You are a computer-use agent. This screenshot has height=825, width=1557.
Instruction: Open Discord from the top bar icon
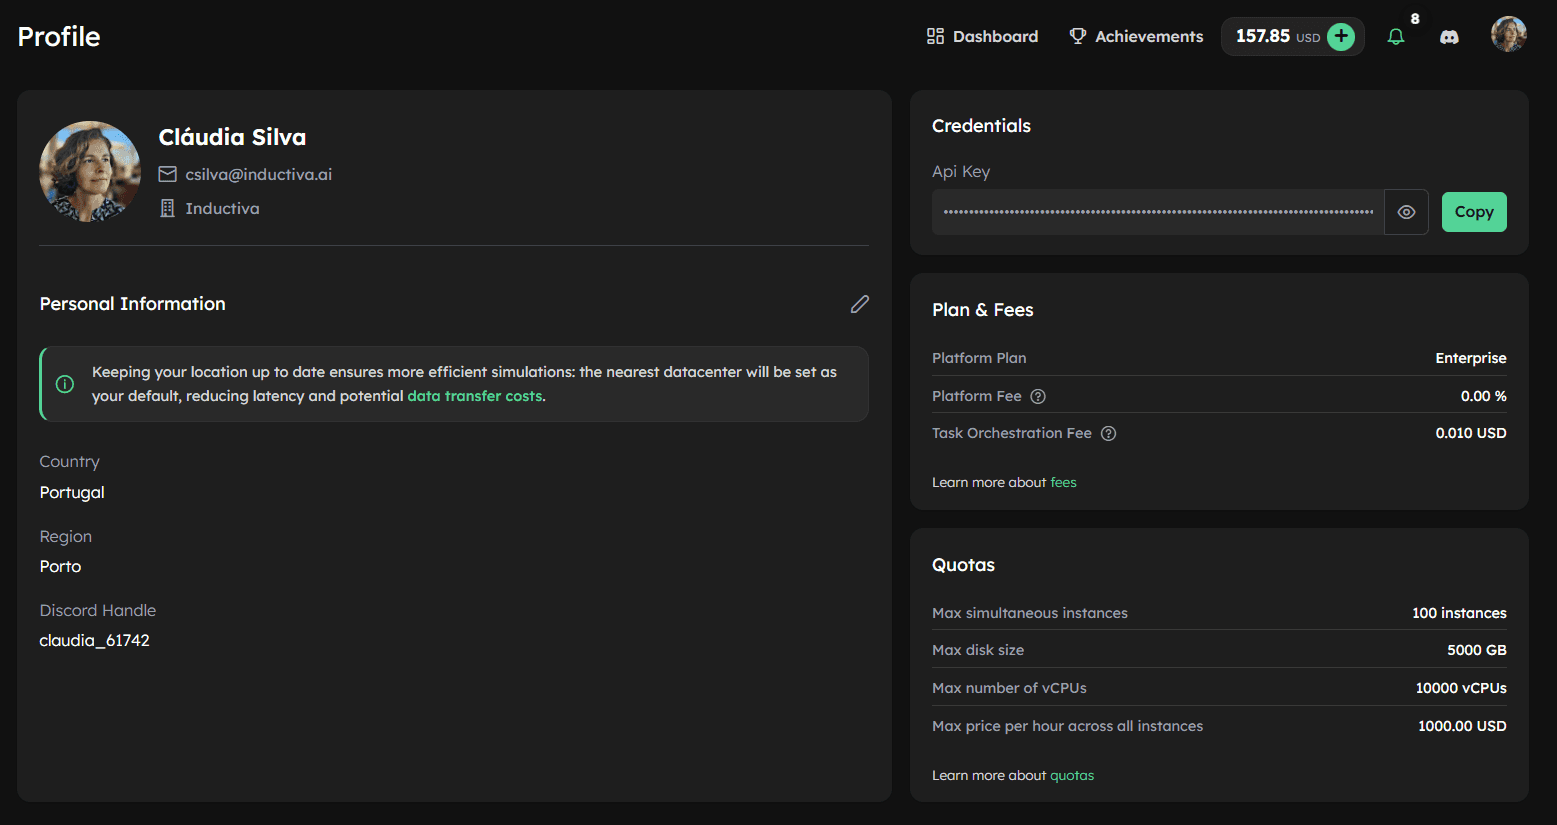tap(1449, 37)
